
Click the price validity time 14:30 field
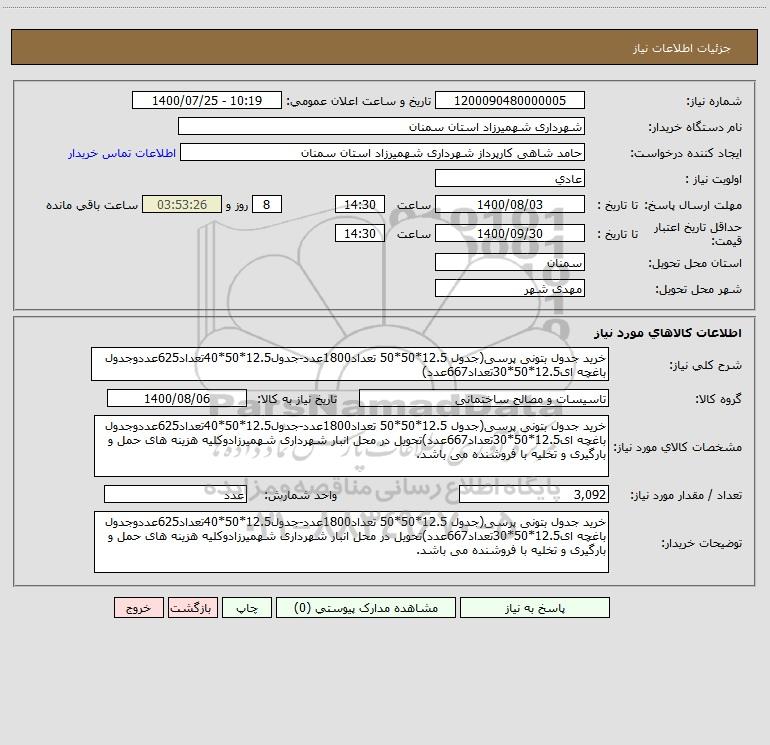point(359,233)
